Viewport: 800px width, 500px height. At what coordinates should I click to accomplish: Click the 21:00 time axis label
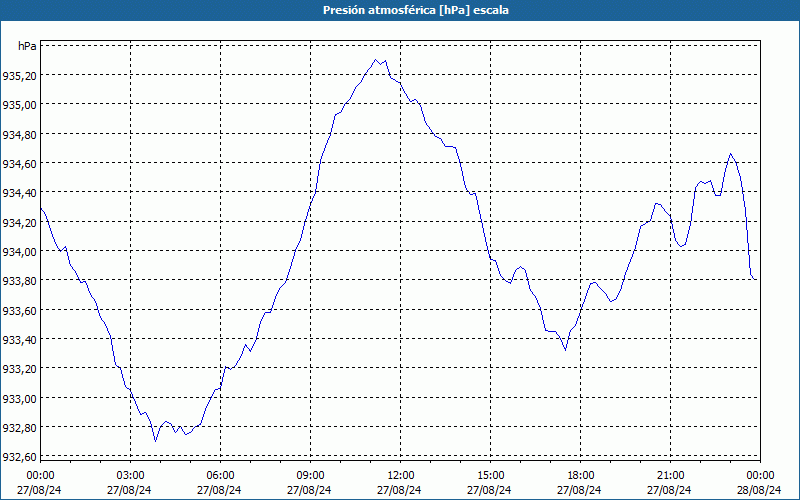click(670, 476)
